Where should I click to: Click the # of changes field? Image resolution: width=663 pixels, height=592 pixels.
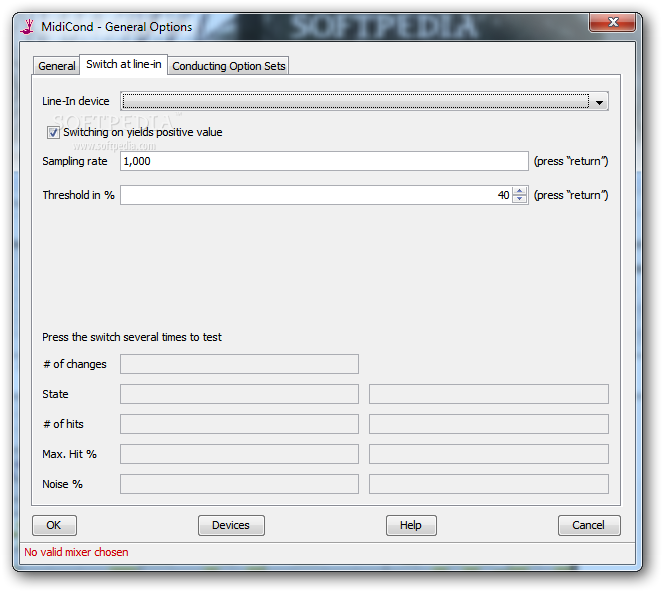tap(239, 364)
